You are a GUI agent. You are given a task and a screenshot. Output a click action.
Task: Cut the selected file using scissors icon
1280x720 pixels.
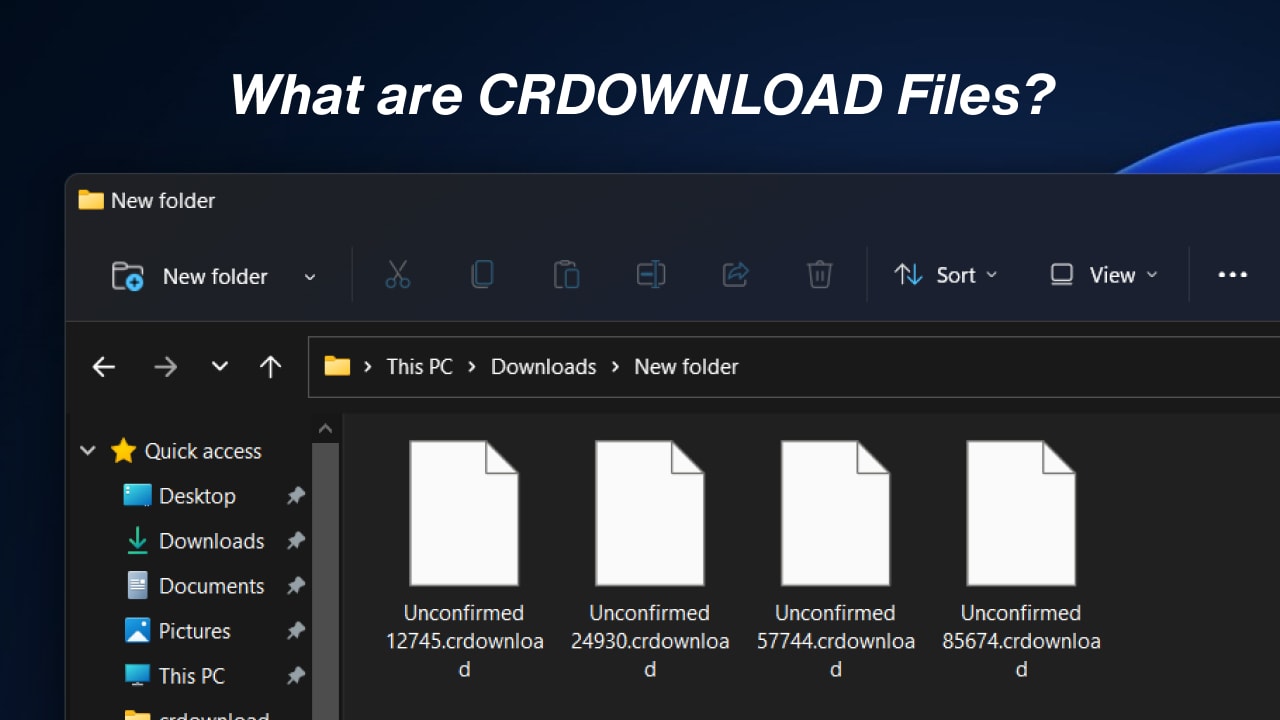397,274
